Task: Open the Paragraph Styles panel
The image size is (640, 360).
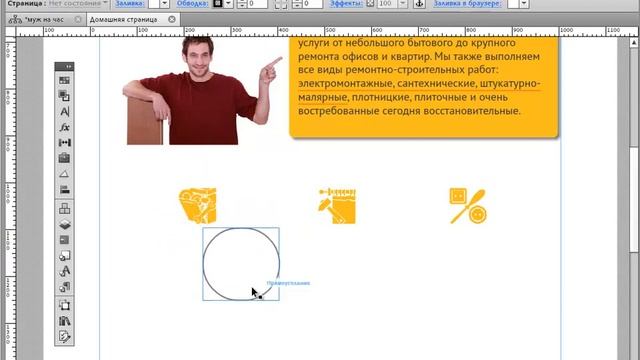Action: coord(64,287)
